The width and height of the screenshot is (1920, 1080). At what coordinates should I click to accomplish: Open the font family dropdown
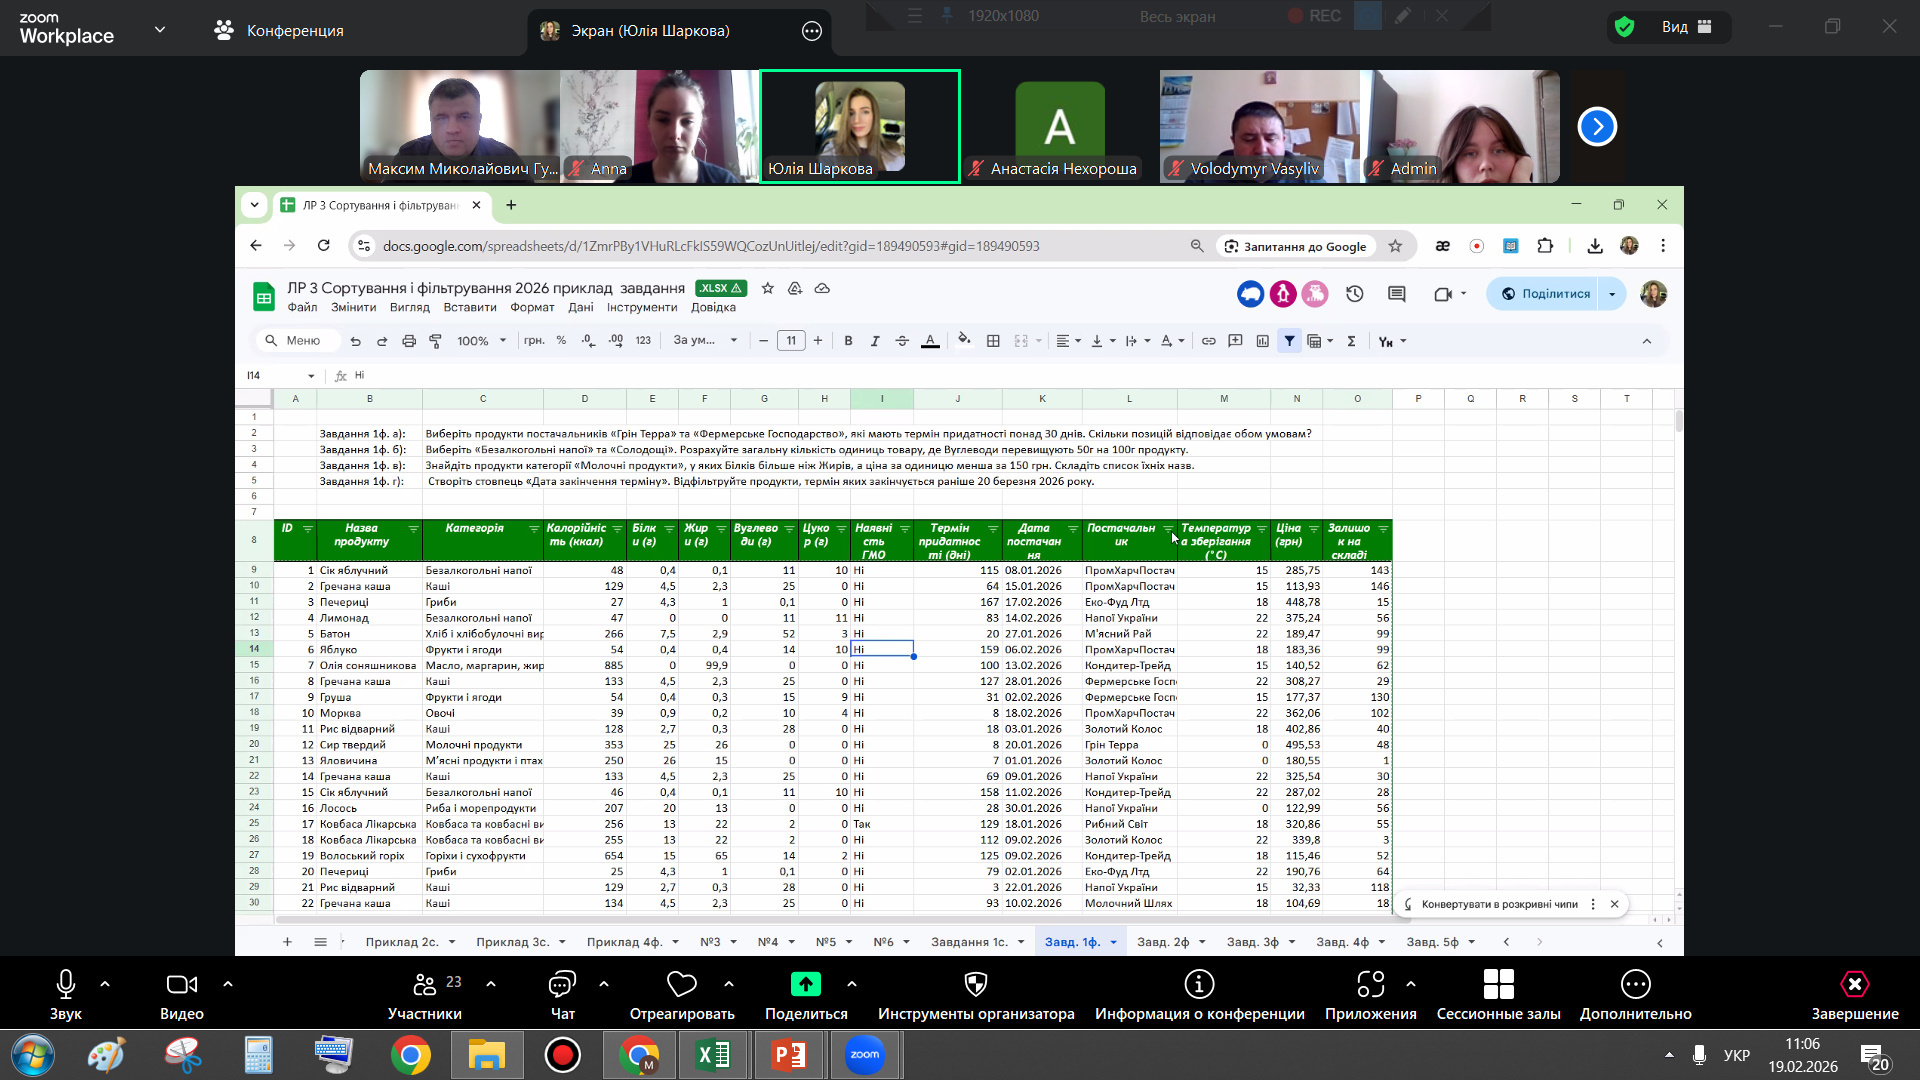point(705,341)
